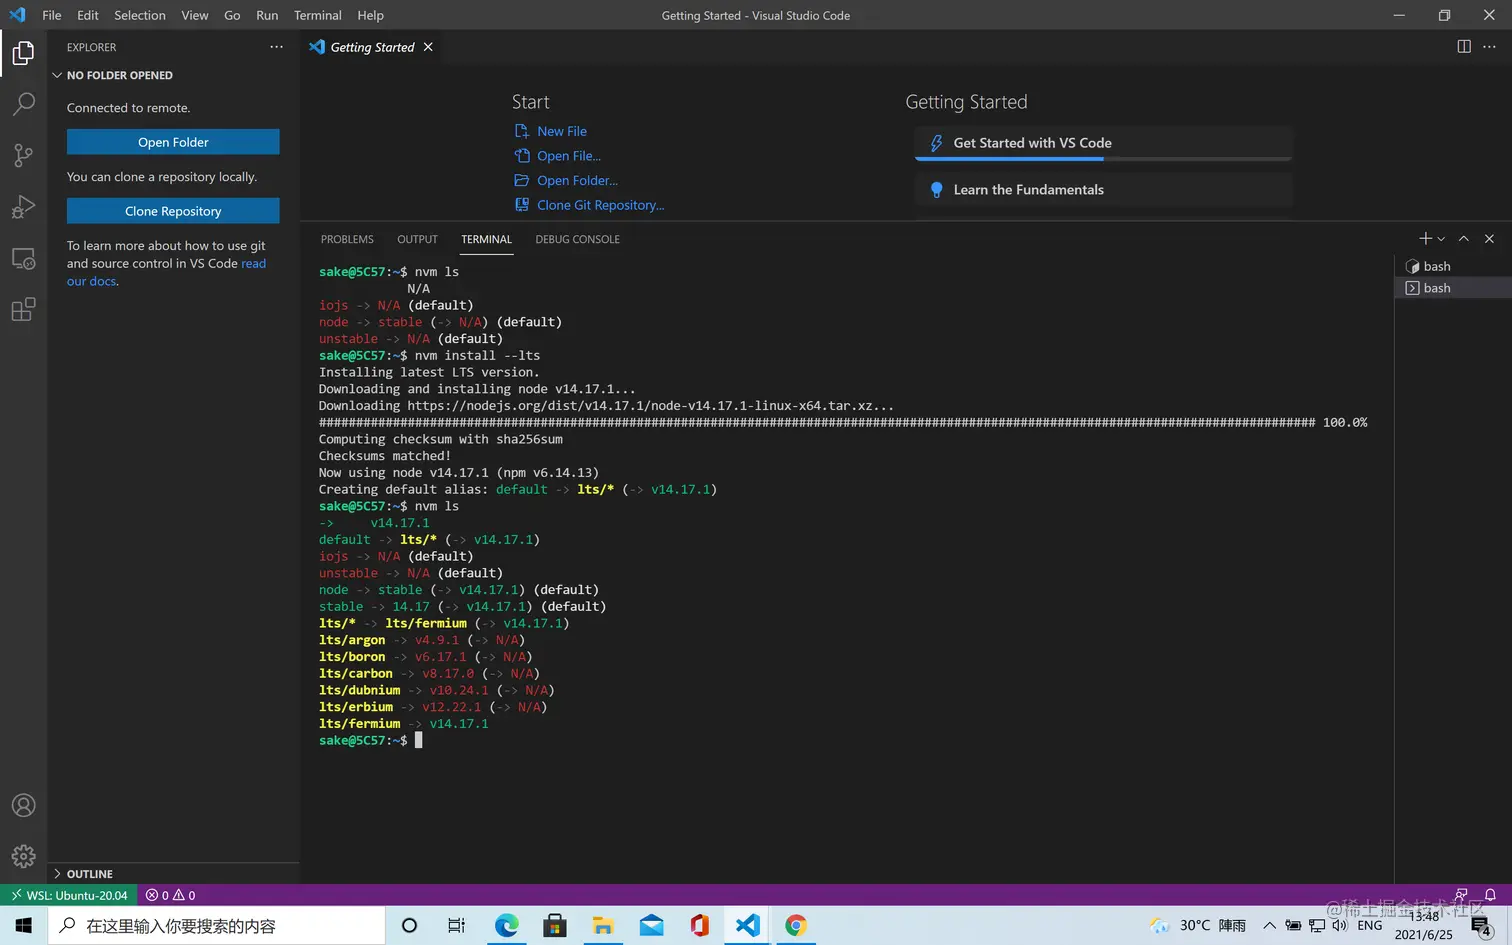
Task: Close the terminal panel
Action: (1489, 239)
